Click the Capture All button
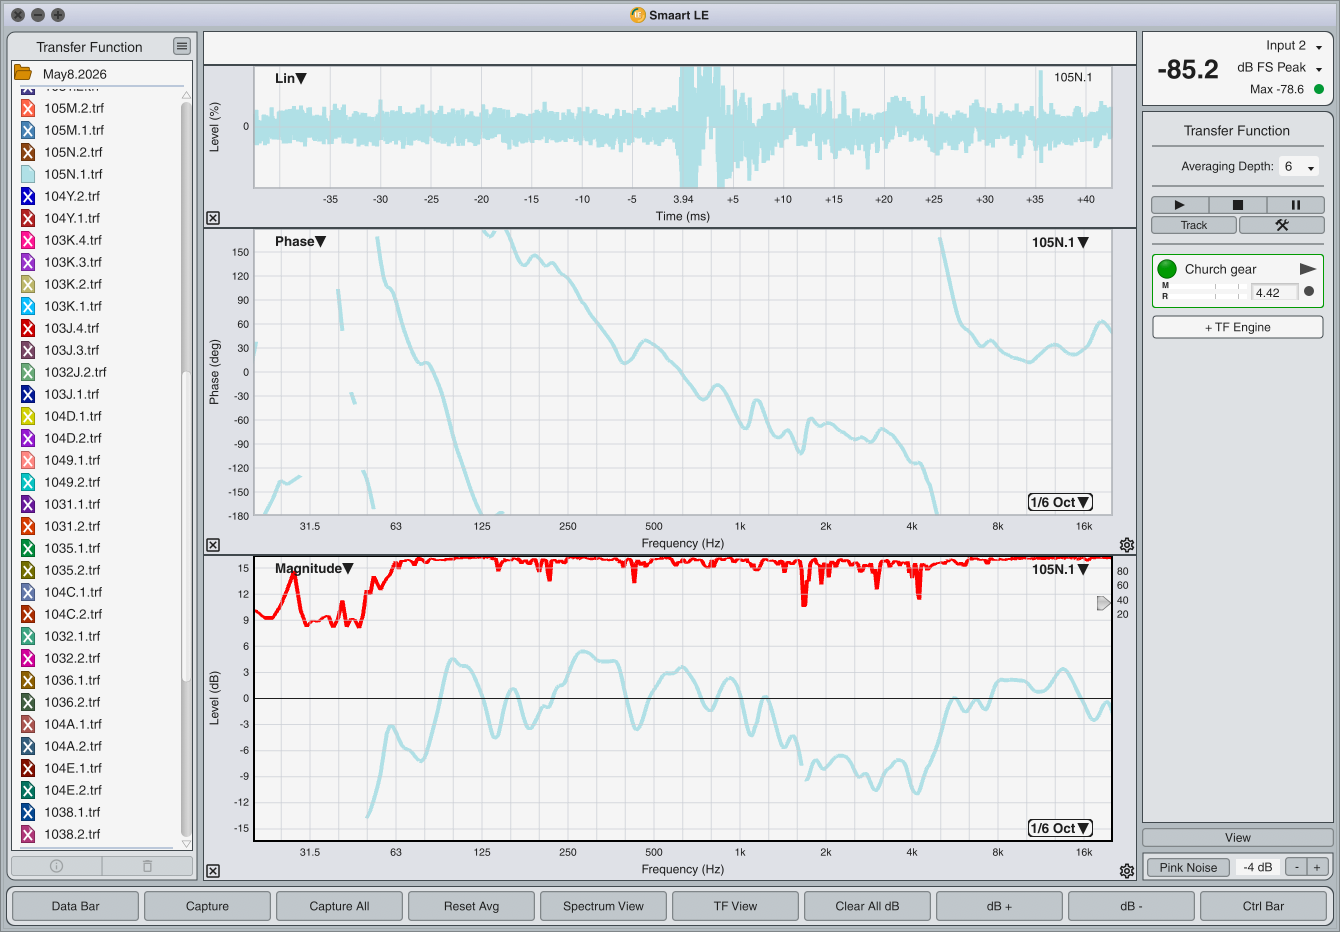 pyautogui.click(x=339, y=906)
